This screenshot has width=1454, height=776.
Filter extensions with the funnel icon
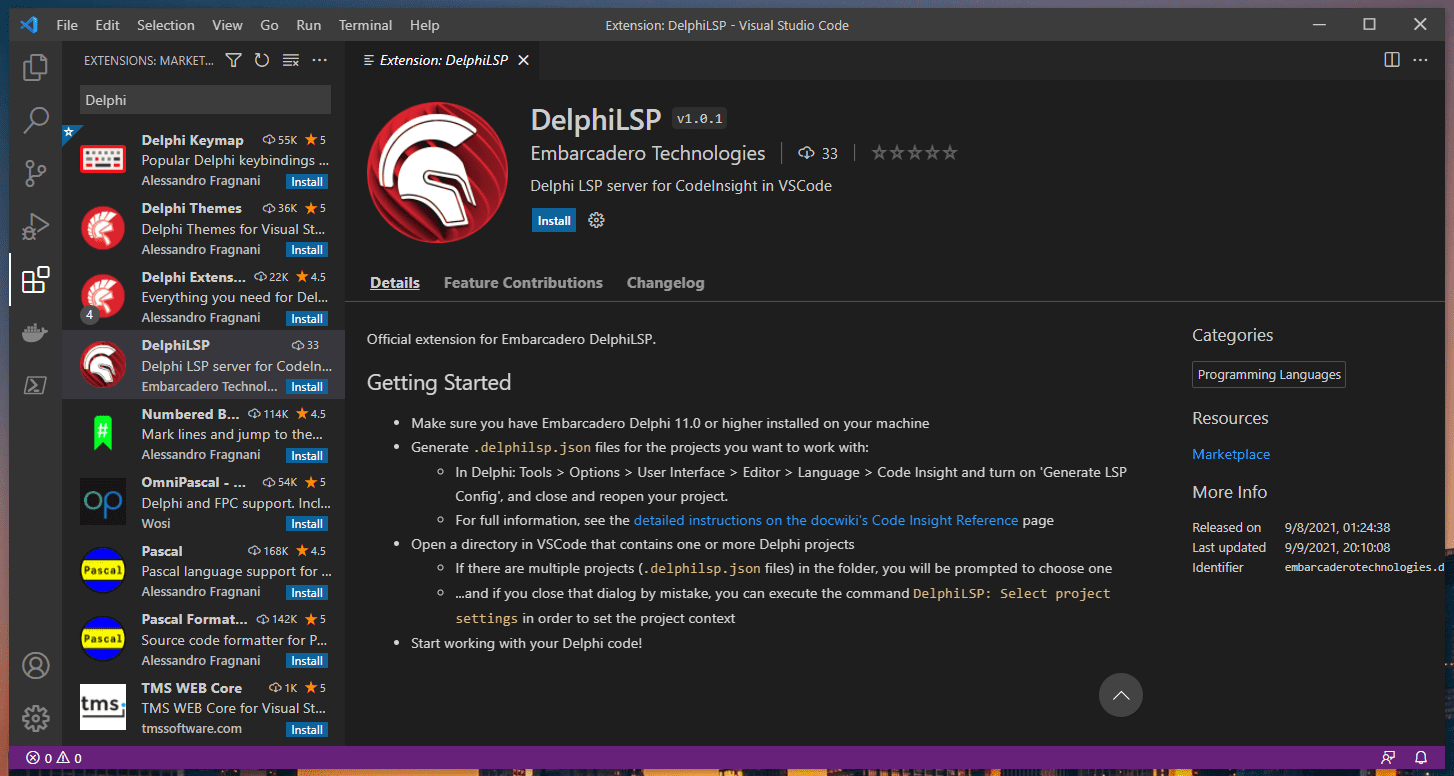point(233,60)
